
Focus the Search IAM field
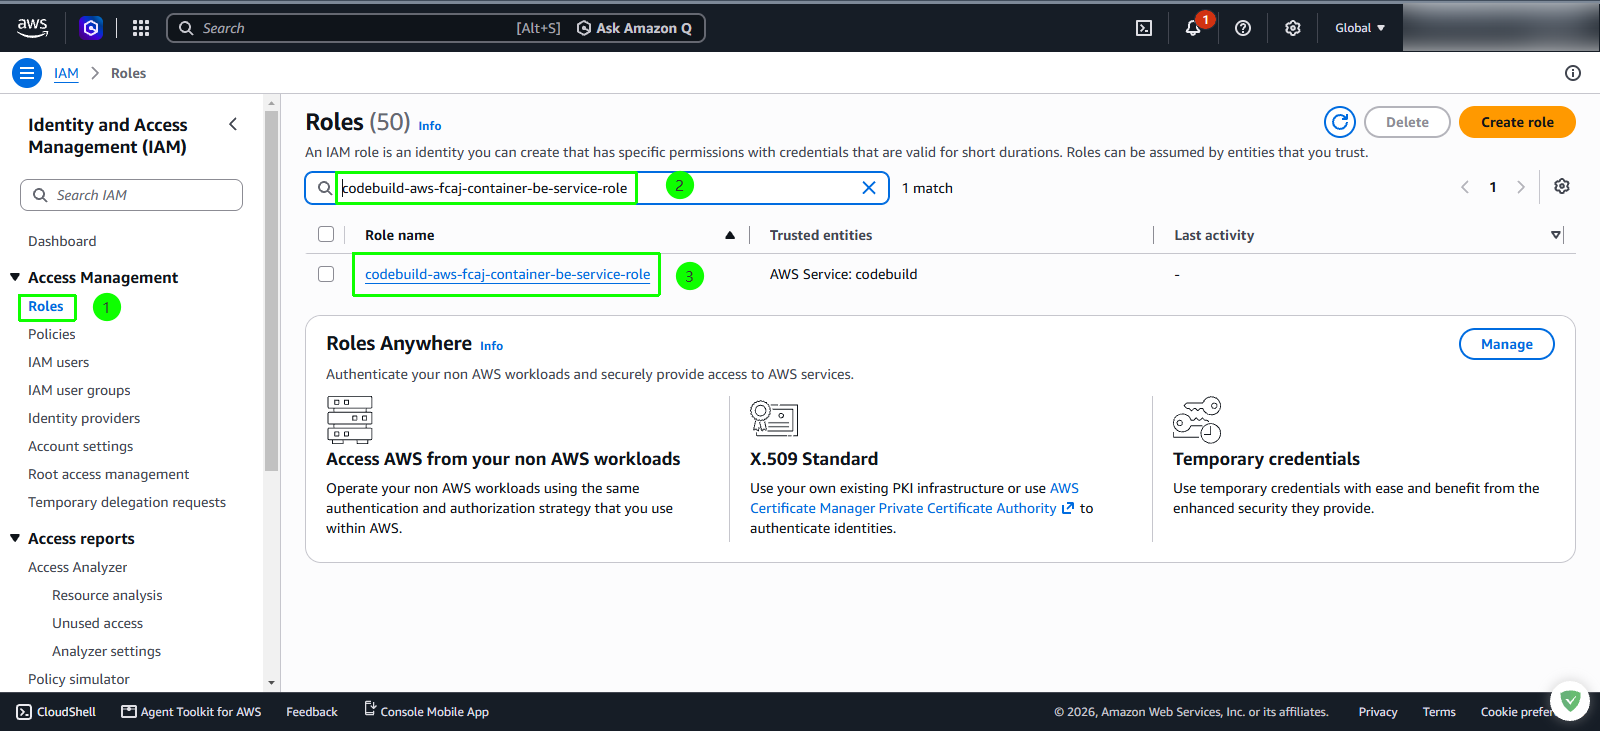point(131,195)
